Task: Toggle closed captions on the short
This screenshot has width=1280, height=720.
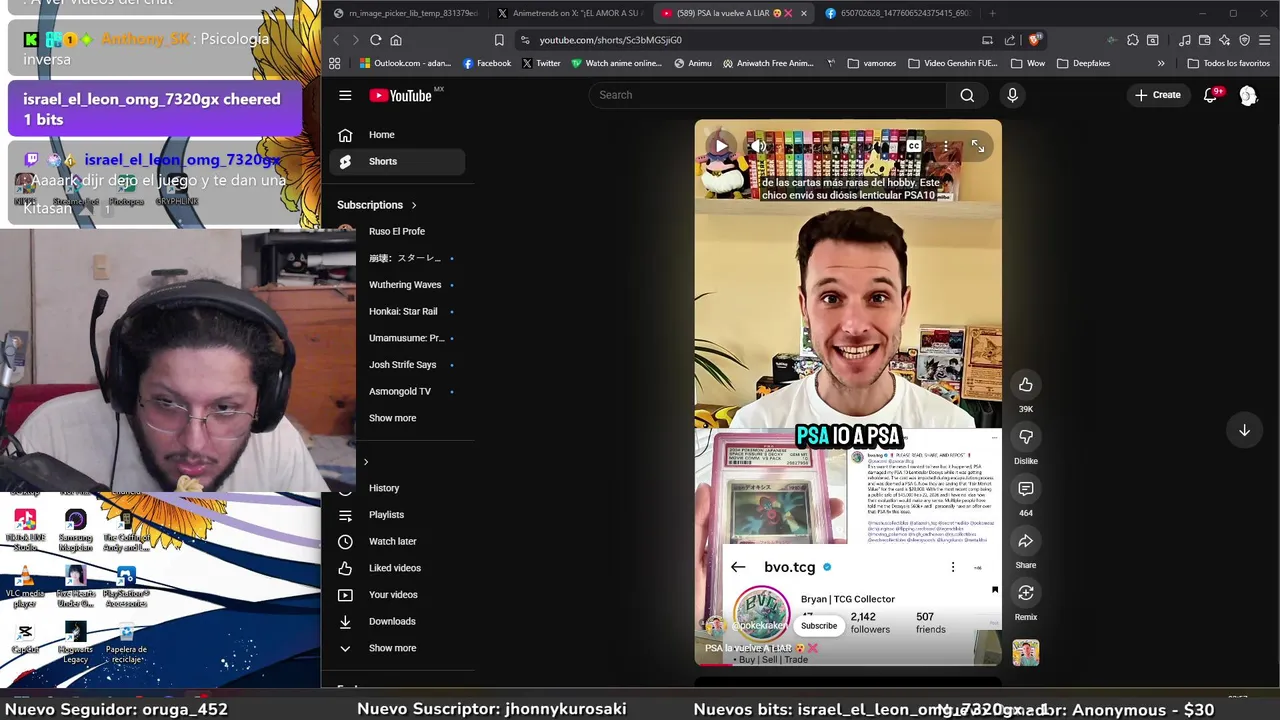Action: pyautogui.click(x=913, y=146)
